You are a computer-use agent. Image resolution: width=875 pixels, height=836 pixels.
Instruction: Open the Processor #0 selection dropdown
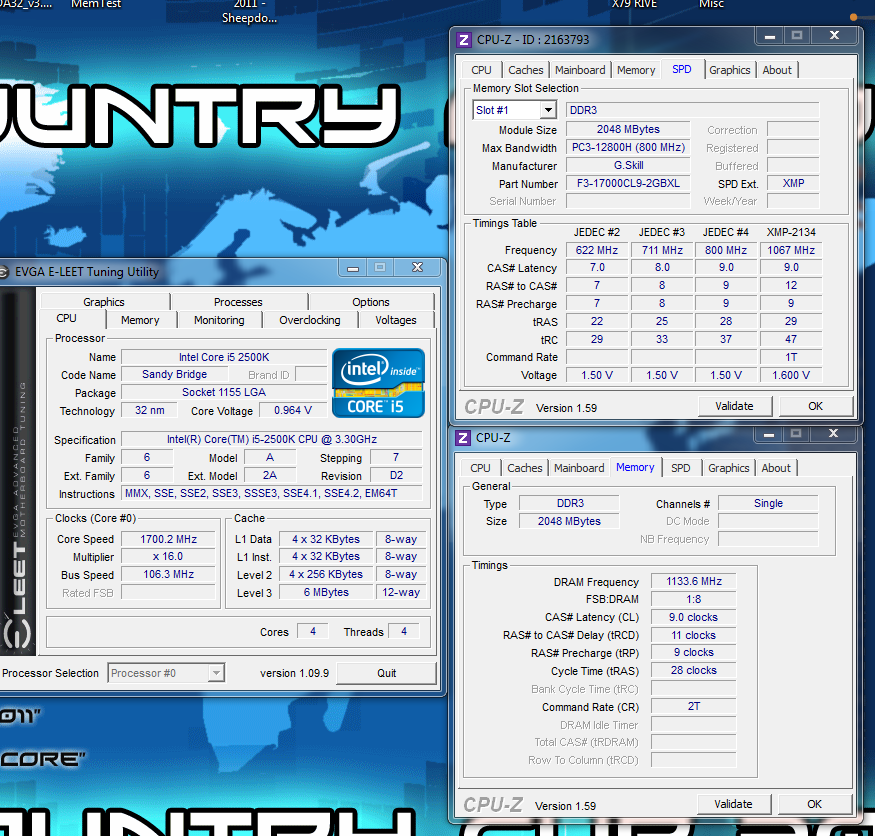[x=216, y=673]
